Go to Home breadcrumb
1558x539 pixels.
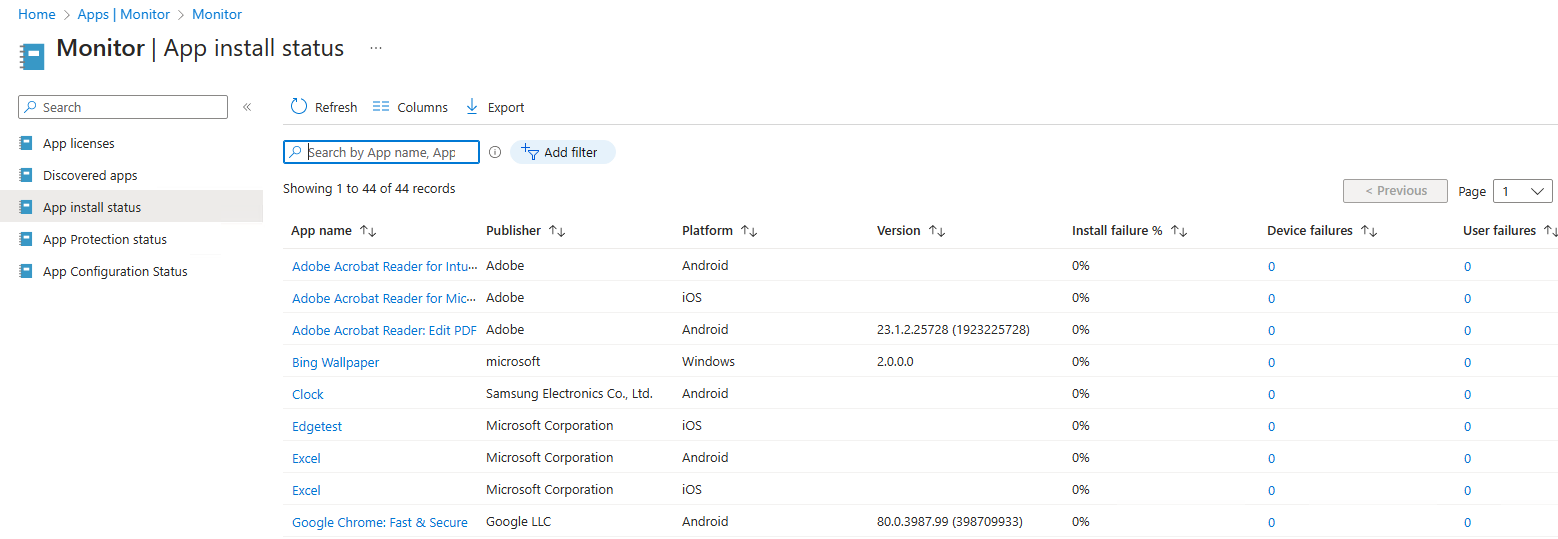pos(37,14)
